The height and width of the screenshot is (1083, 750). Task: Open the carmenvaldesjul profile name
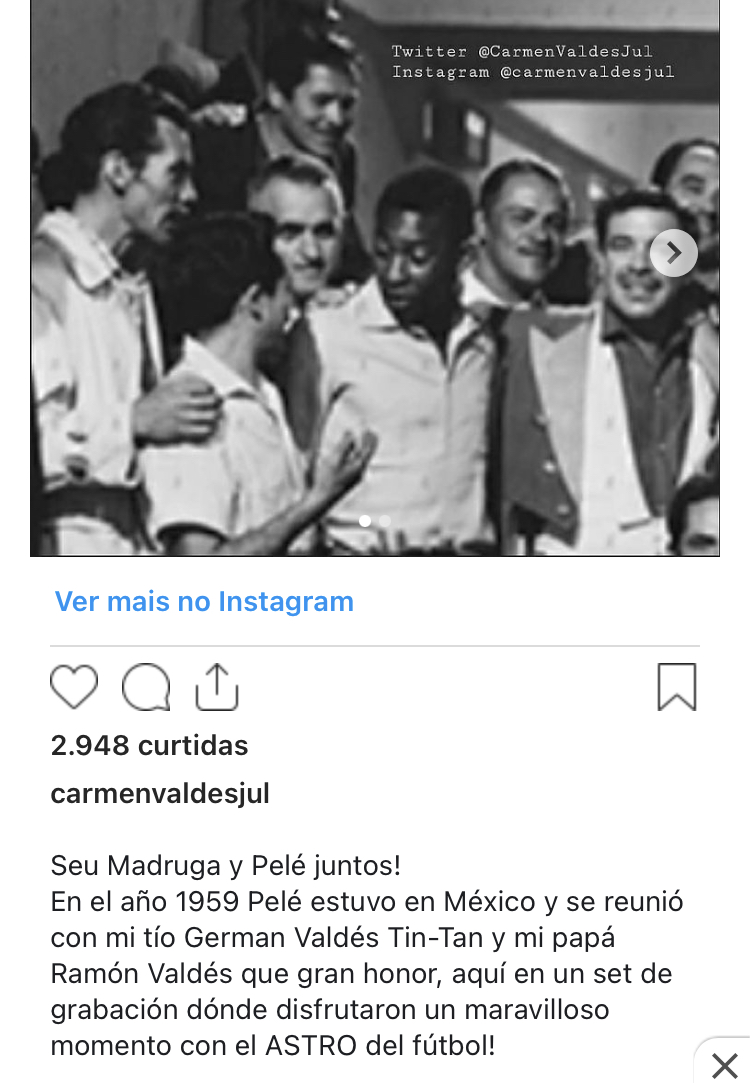tap(160, 794)
